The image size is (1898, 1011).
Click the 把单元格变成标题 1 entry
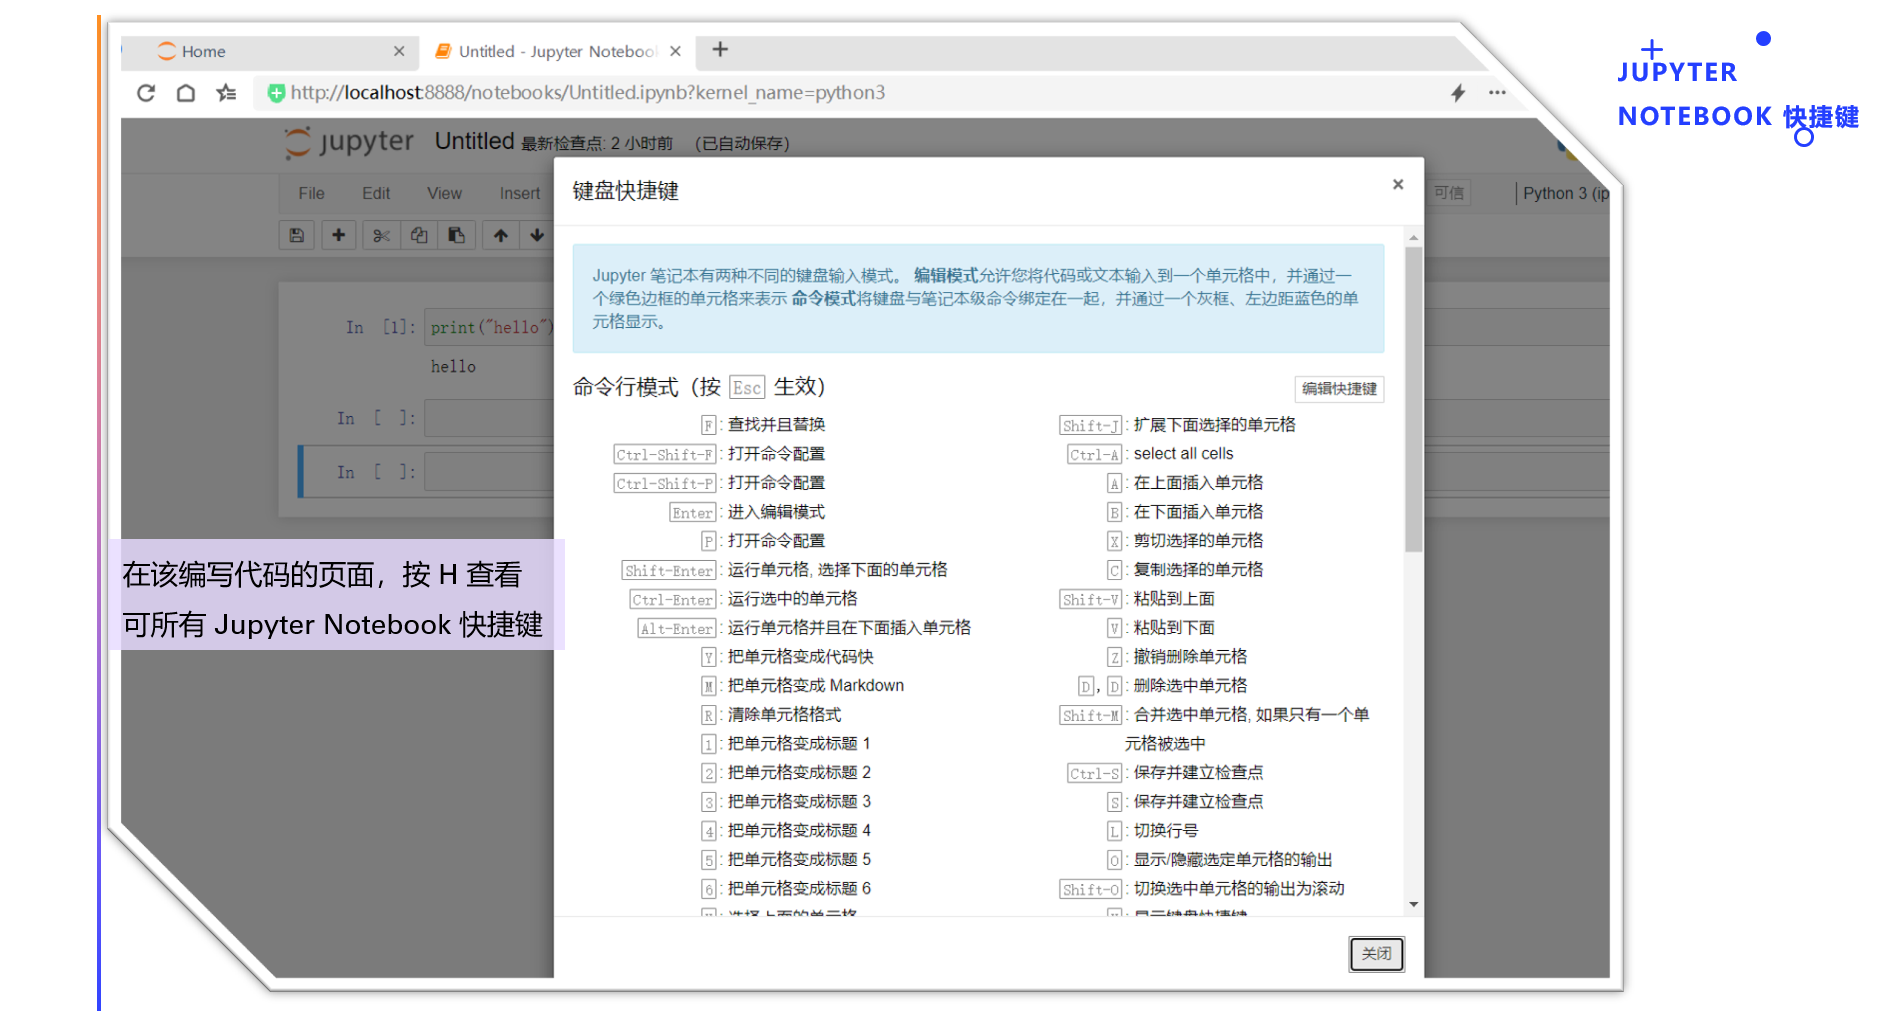pos(799,744)
